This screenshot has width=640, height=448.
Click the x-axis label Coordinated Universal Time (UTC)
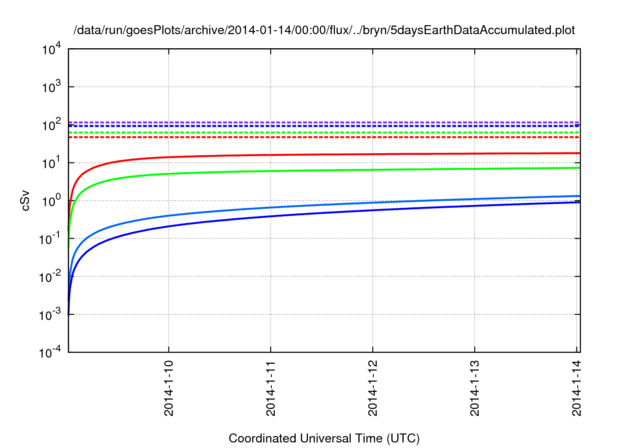pos(324,438)
